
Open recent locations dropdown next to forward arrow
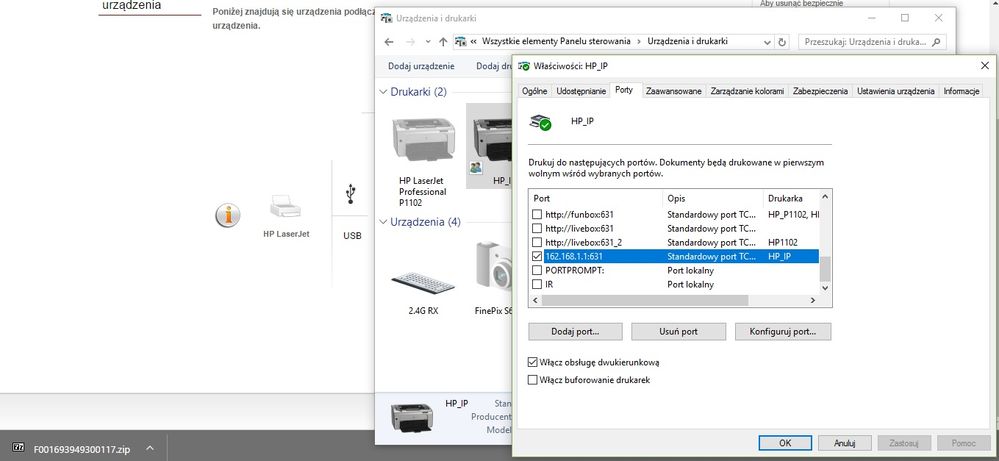point(428,42)
